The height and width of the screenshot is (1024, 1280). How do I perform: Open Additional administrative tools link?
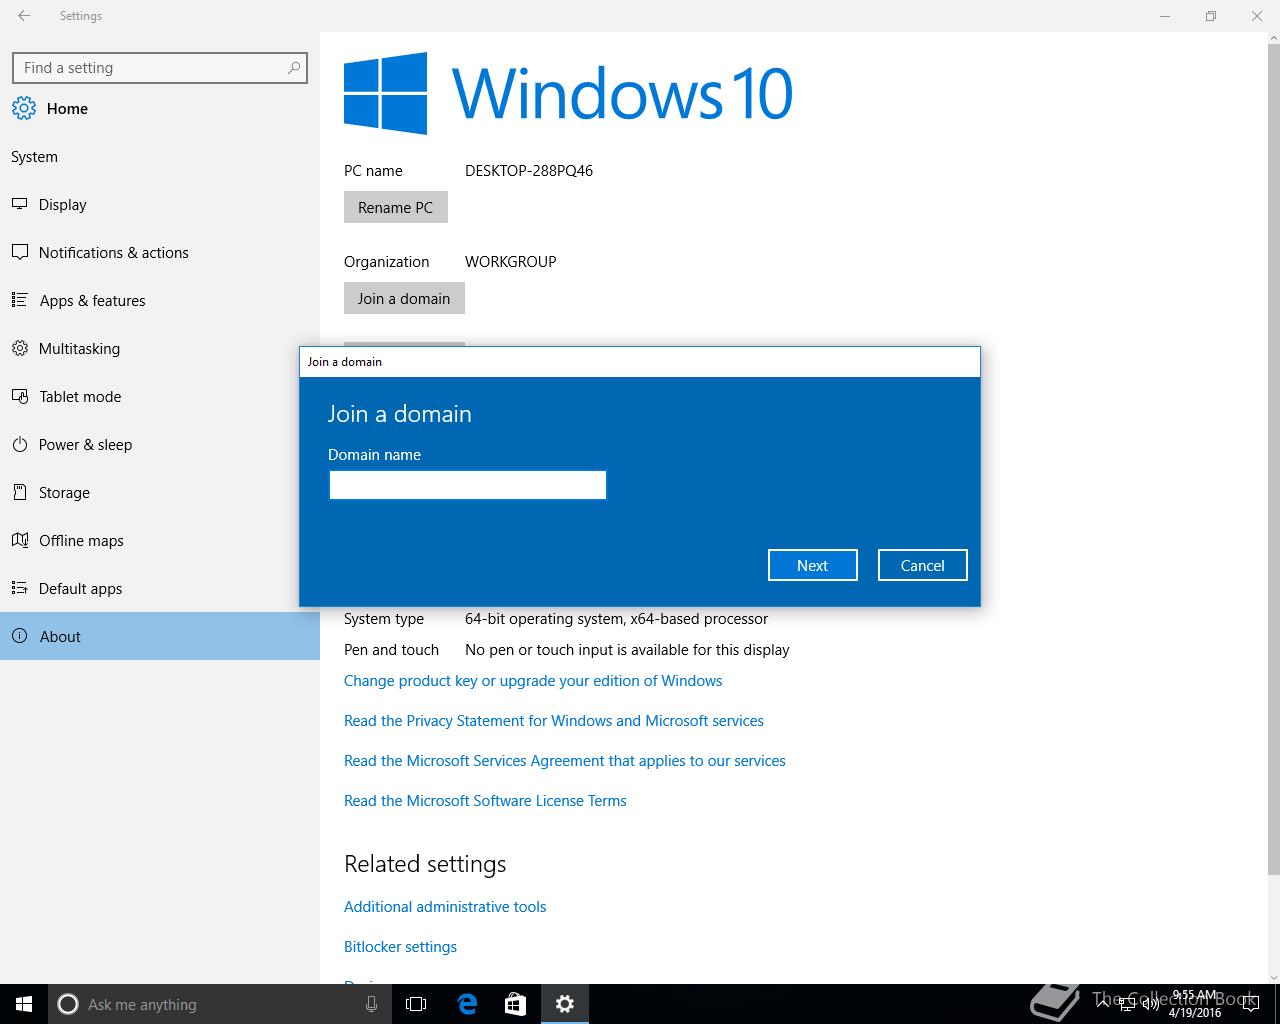pyautogui.click(x=445, y=906)
